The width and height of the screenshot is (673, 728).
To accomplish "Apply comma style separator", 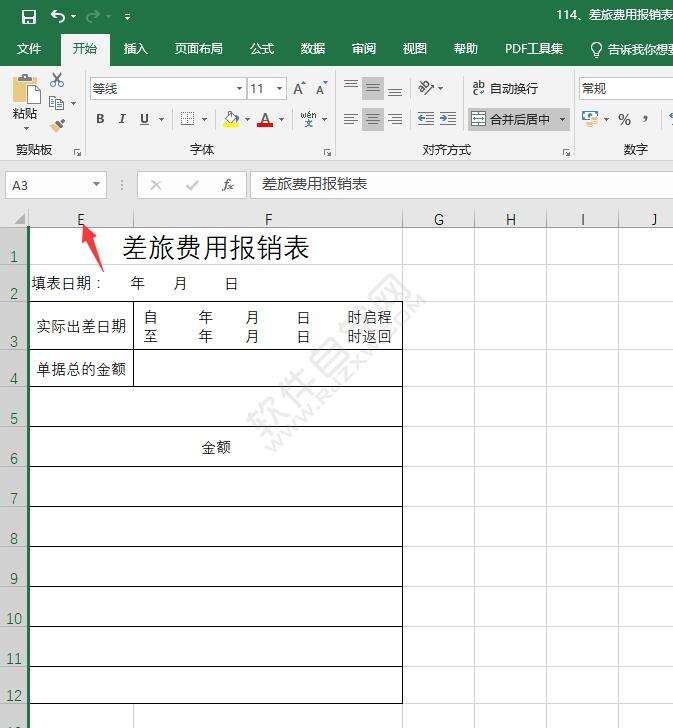I will [x=645, y=119].
